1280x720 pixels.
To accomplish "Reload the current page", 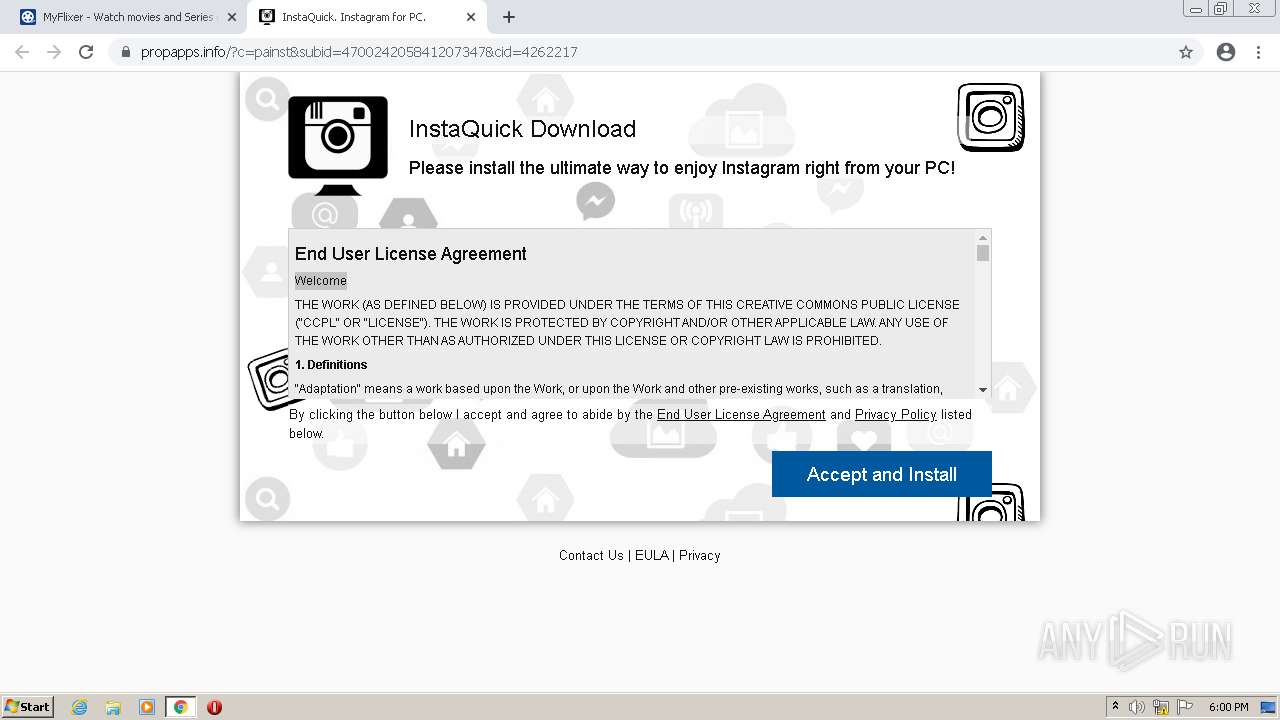I will click(x=86, y=52).
